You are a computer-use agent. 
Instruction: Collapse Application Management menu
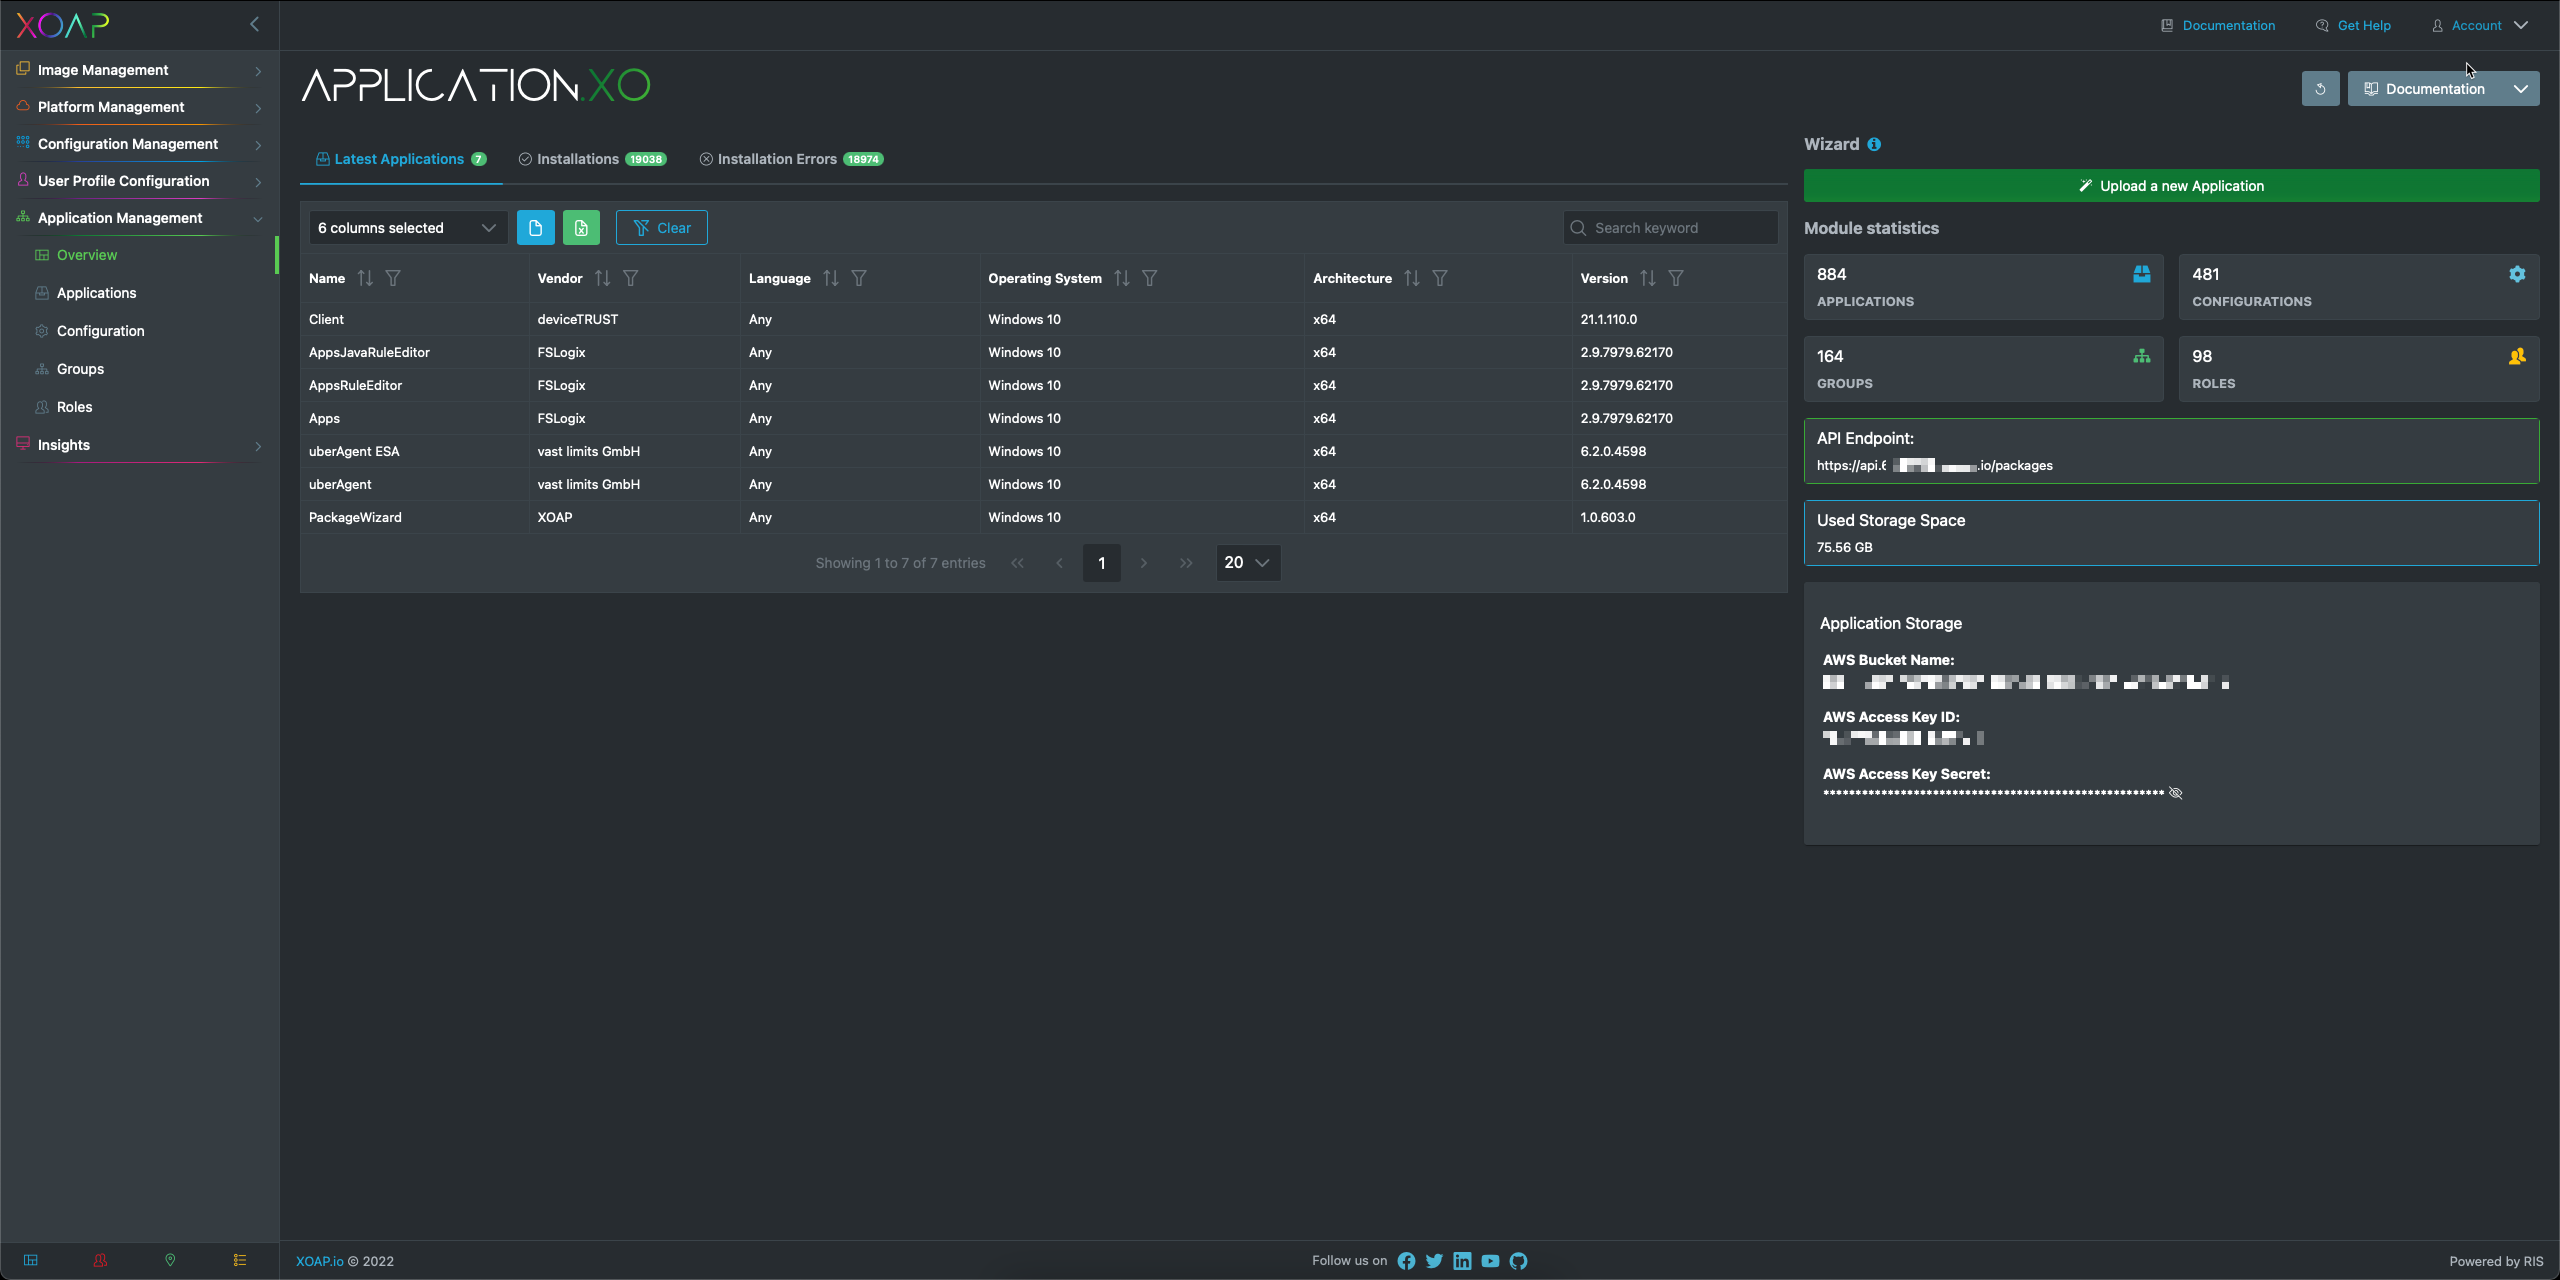140,218
